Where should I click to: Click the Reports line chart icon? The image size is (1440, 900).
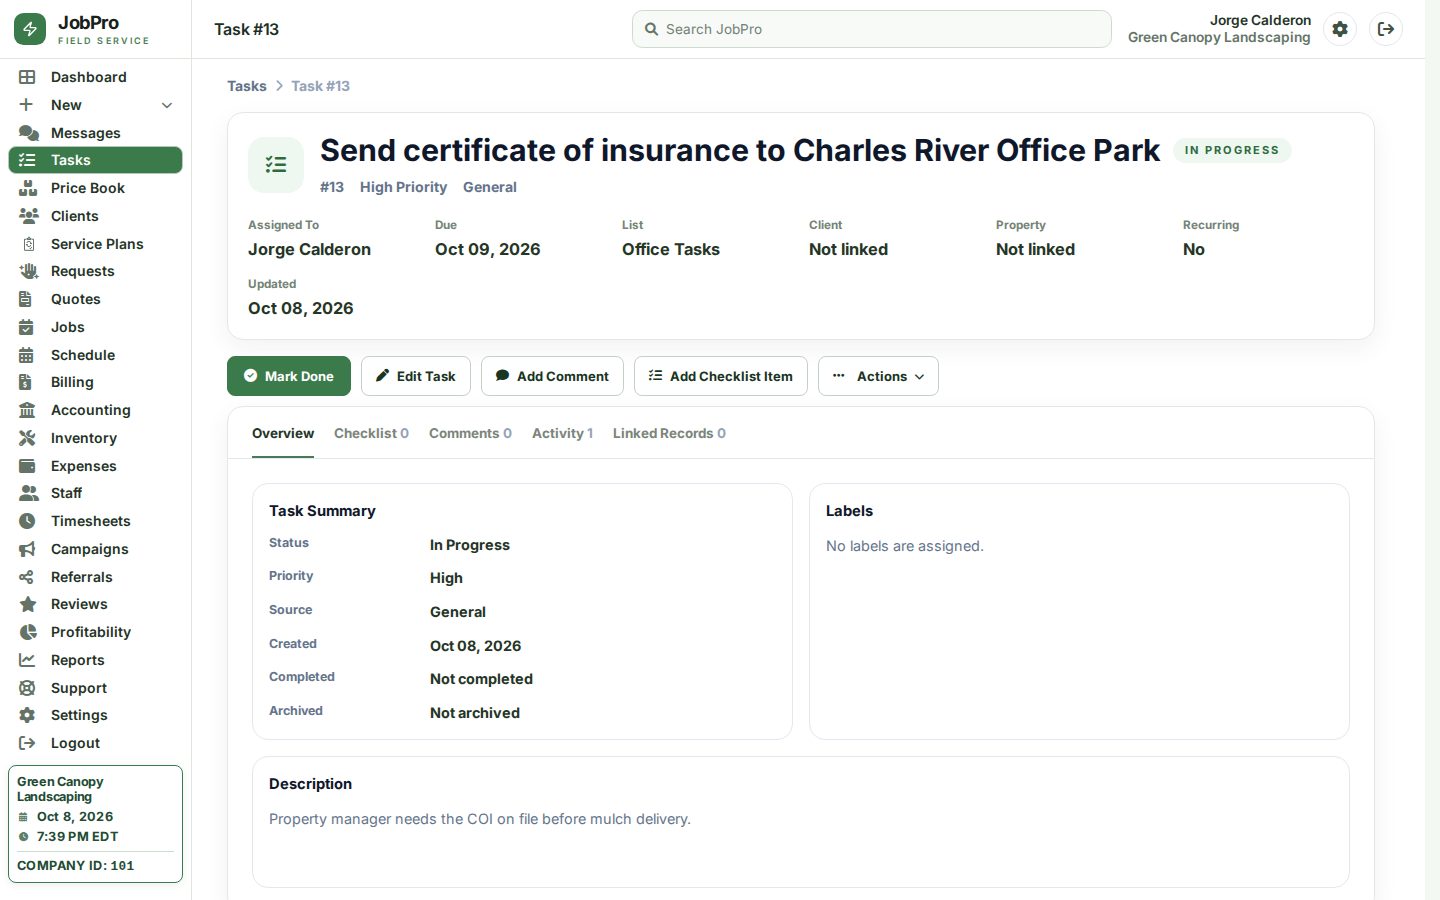point(27,660)
